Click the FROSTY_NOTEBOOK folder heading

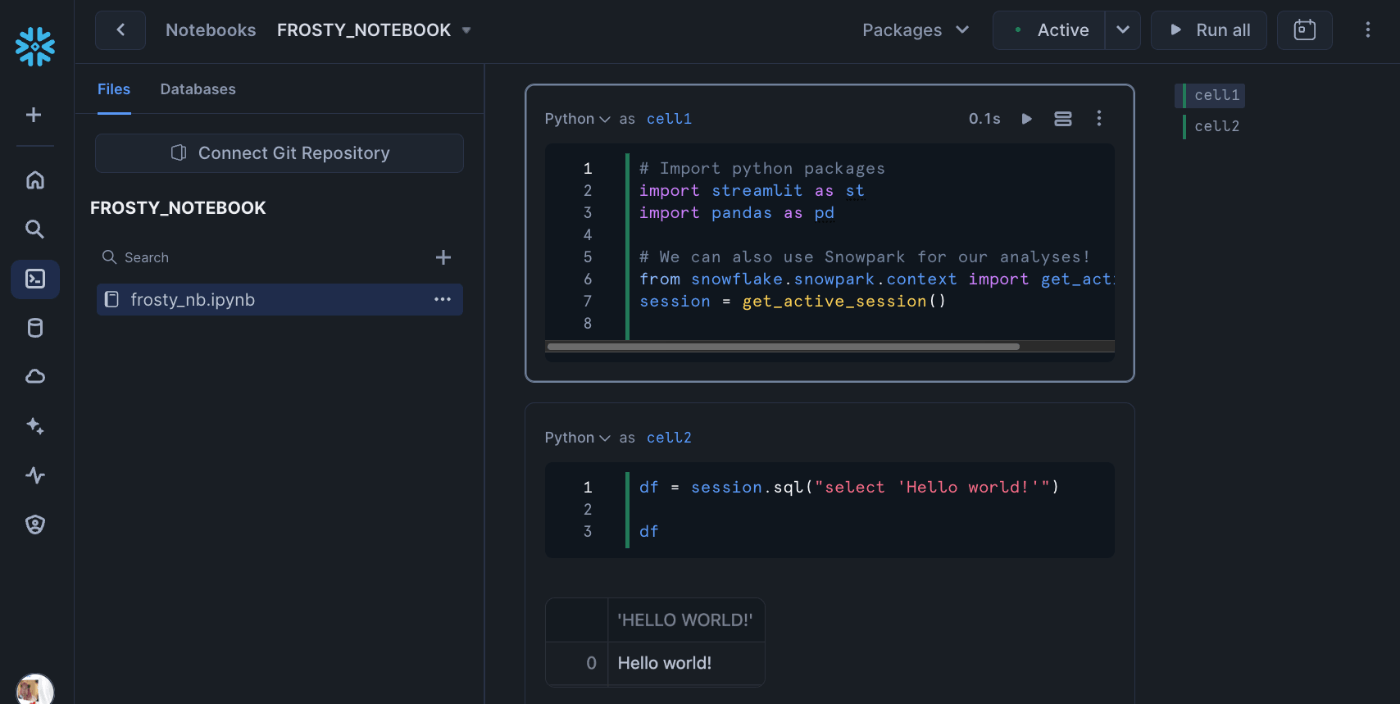[x=178, y=208]
